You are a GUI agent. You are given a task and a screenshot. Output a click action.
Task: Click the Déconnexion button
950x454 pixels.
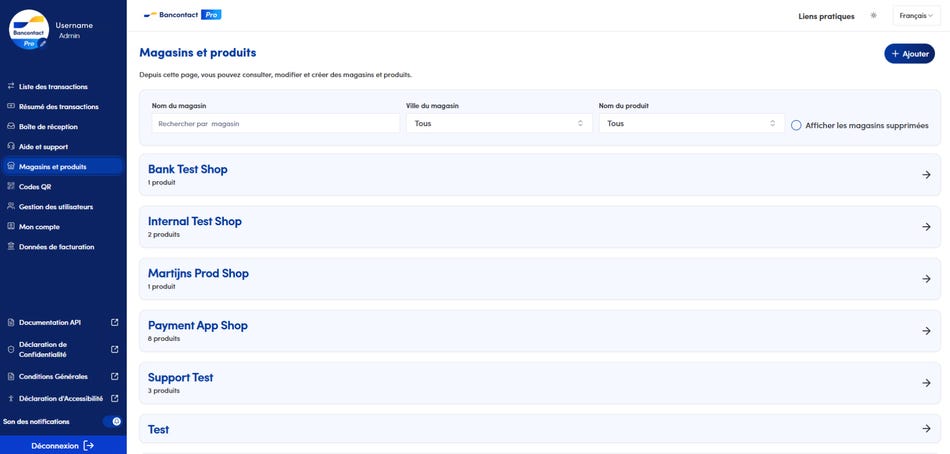[63, 446]
